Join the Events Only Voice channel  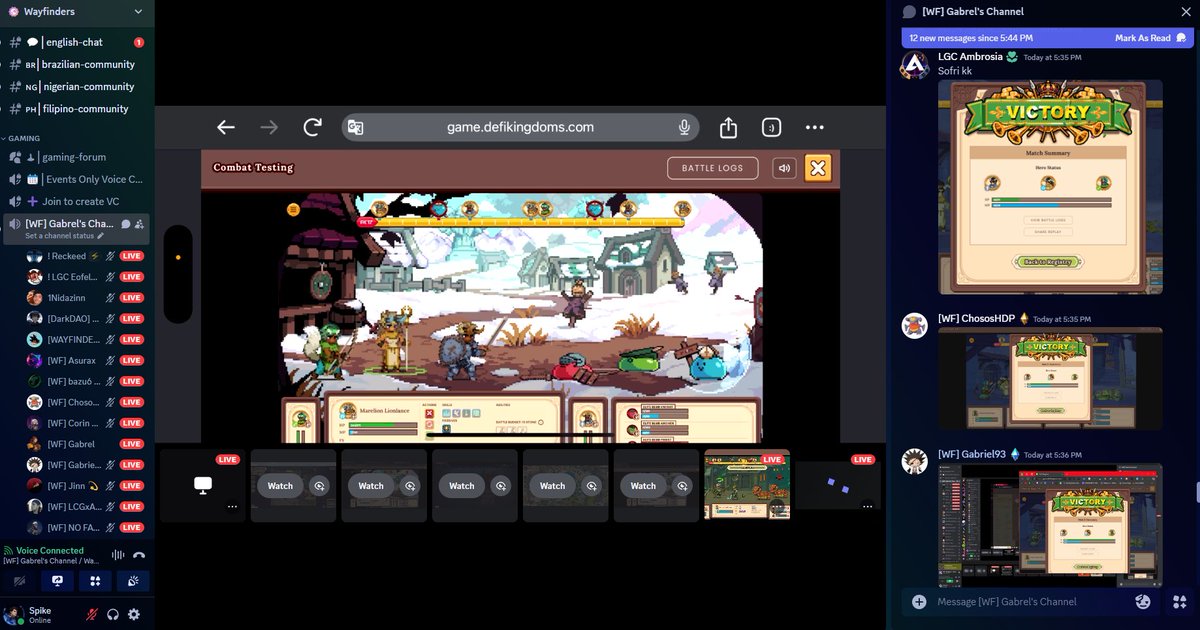coord(77,179)
